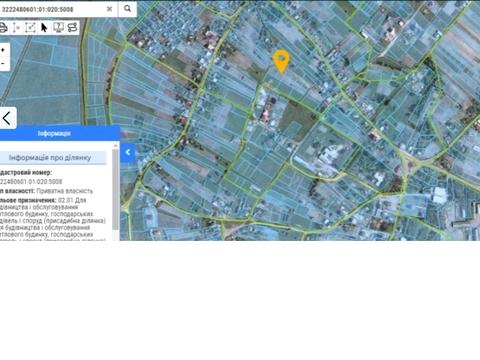This screenshot has width=480, height=360.
Task: Click the parcel beneath the orange pin
Action: (x=282, y=76)
